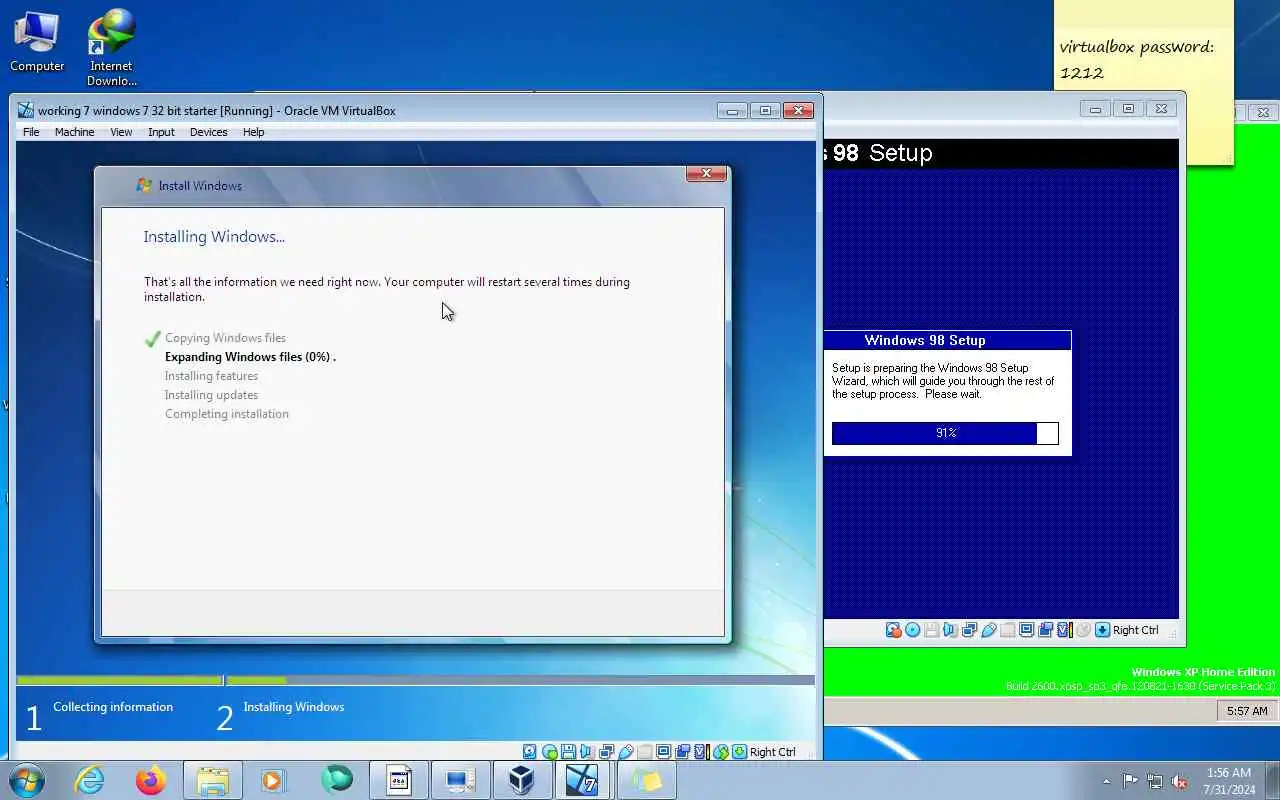Open the Help menu
This screenshot has width=1280, height=800.
[253, 132]
